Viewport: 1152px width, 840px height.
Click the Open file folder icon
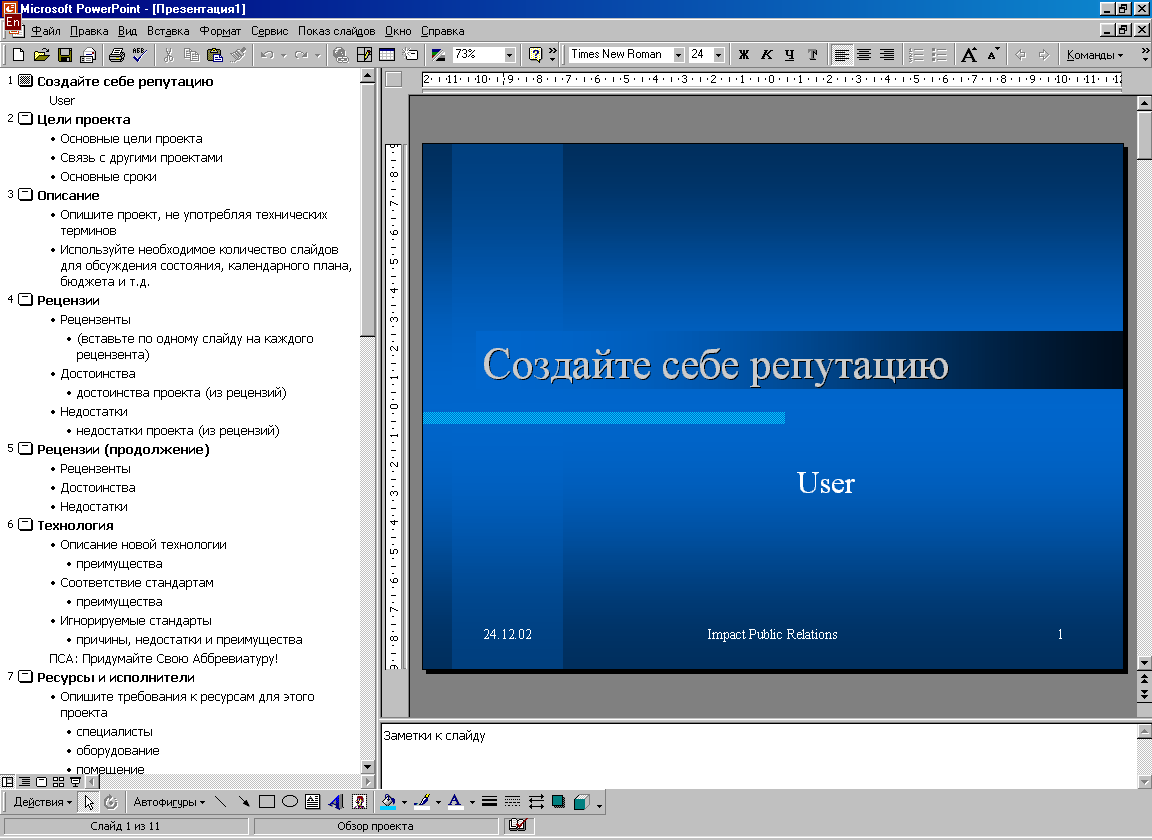pyautogui.click(x=41, y=54)
